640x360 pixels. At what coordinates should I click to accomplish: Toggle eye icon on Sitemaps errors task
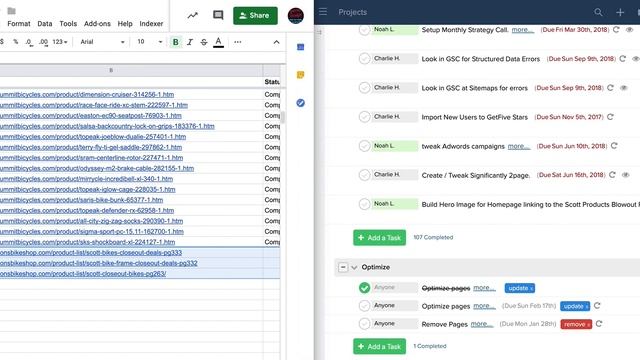[x=624, y=88]
